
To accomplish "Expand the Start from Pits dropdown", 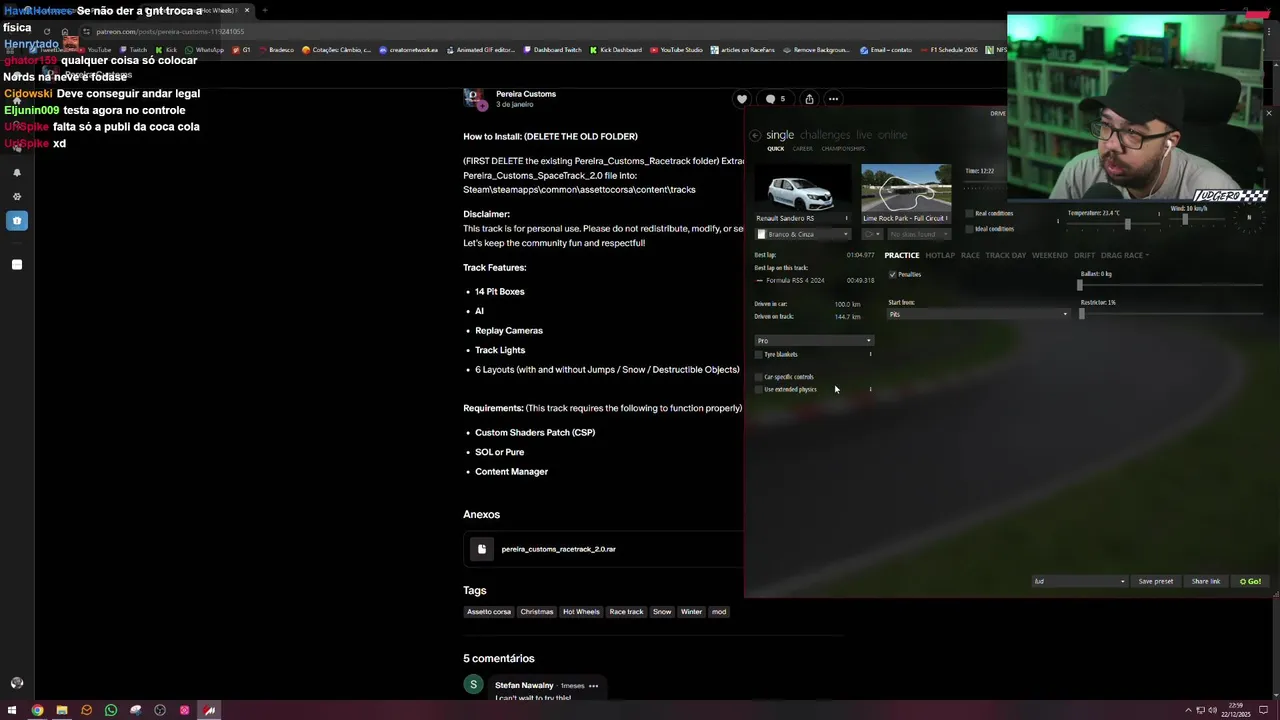I will pos(978,314).
